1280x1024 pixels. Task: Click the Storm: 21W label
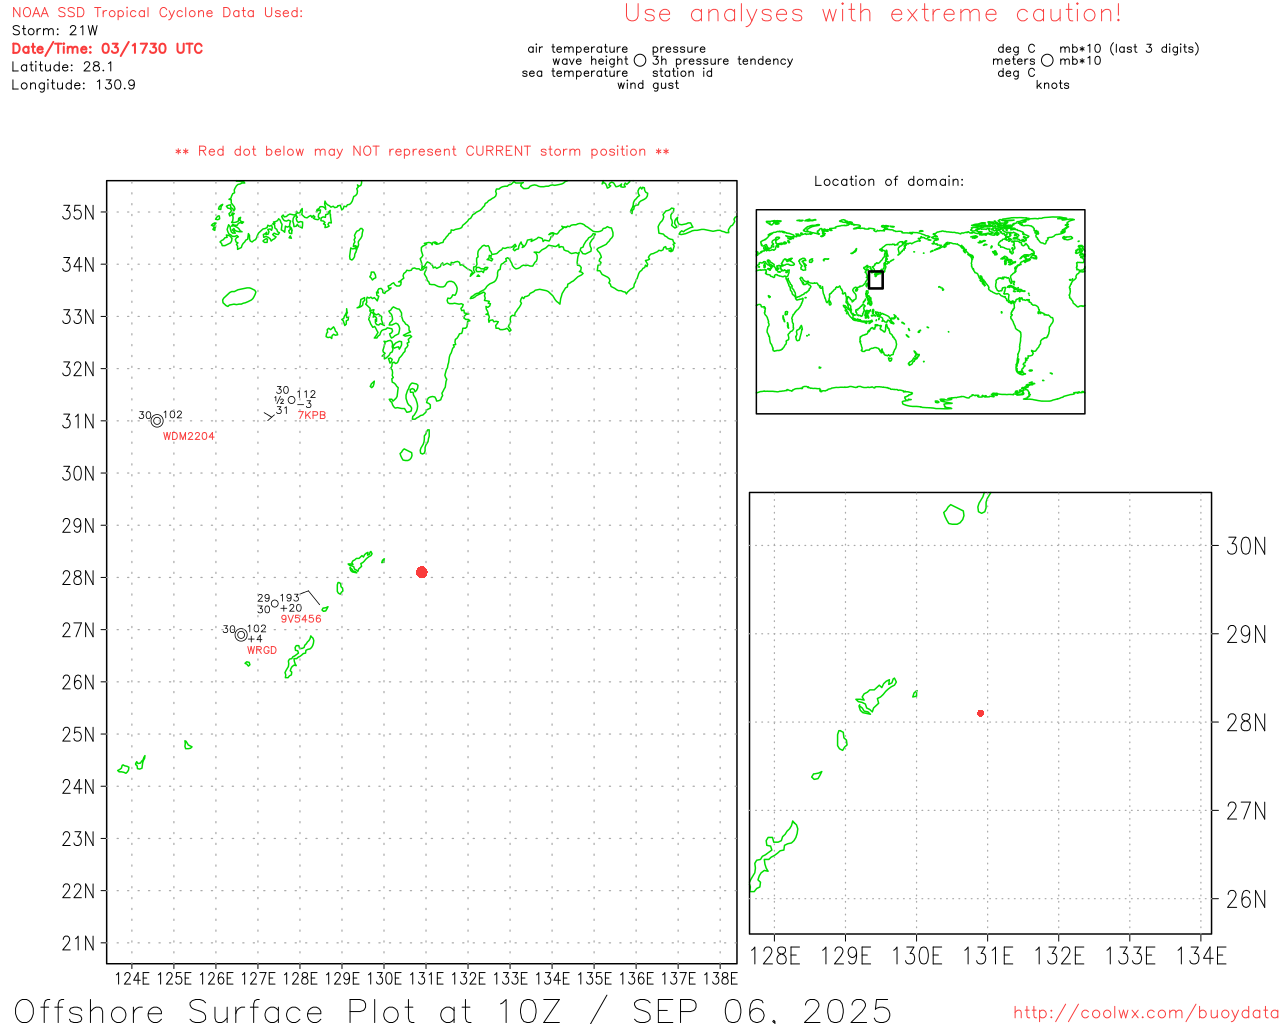pos(55,31)
